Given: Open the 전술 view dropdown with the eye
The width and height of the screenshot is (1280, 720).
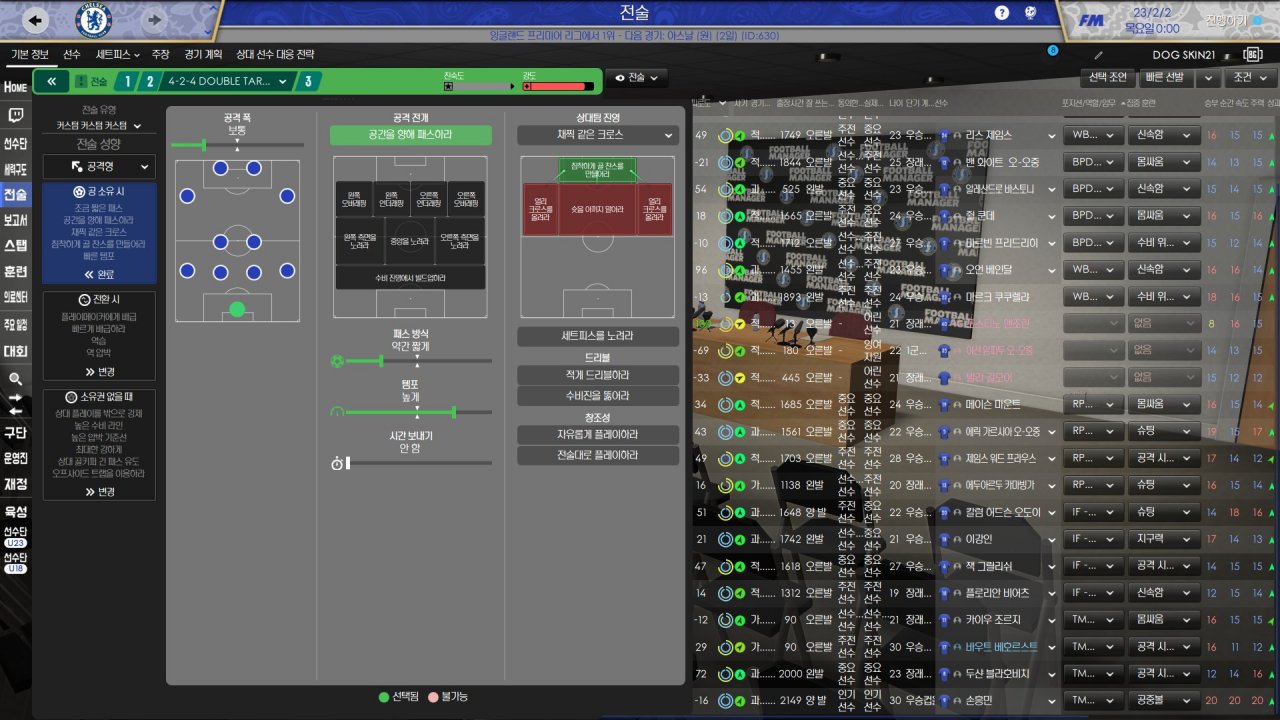Looking at the screenshot, I should (x=637, y=78).
